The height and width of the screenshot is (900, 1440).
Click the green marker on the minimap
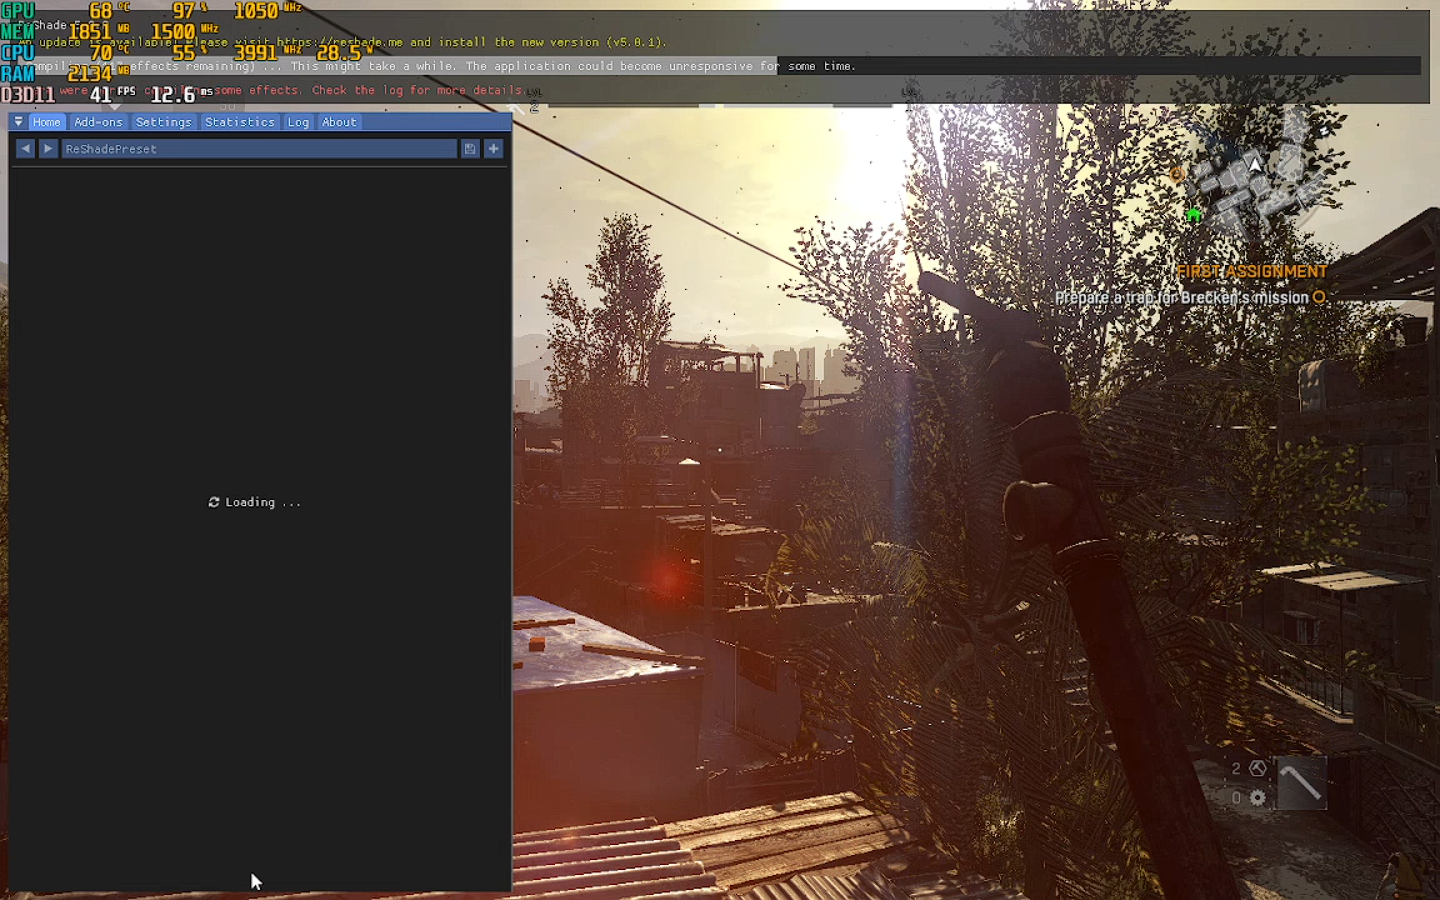pos(1194,214)
